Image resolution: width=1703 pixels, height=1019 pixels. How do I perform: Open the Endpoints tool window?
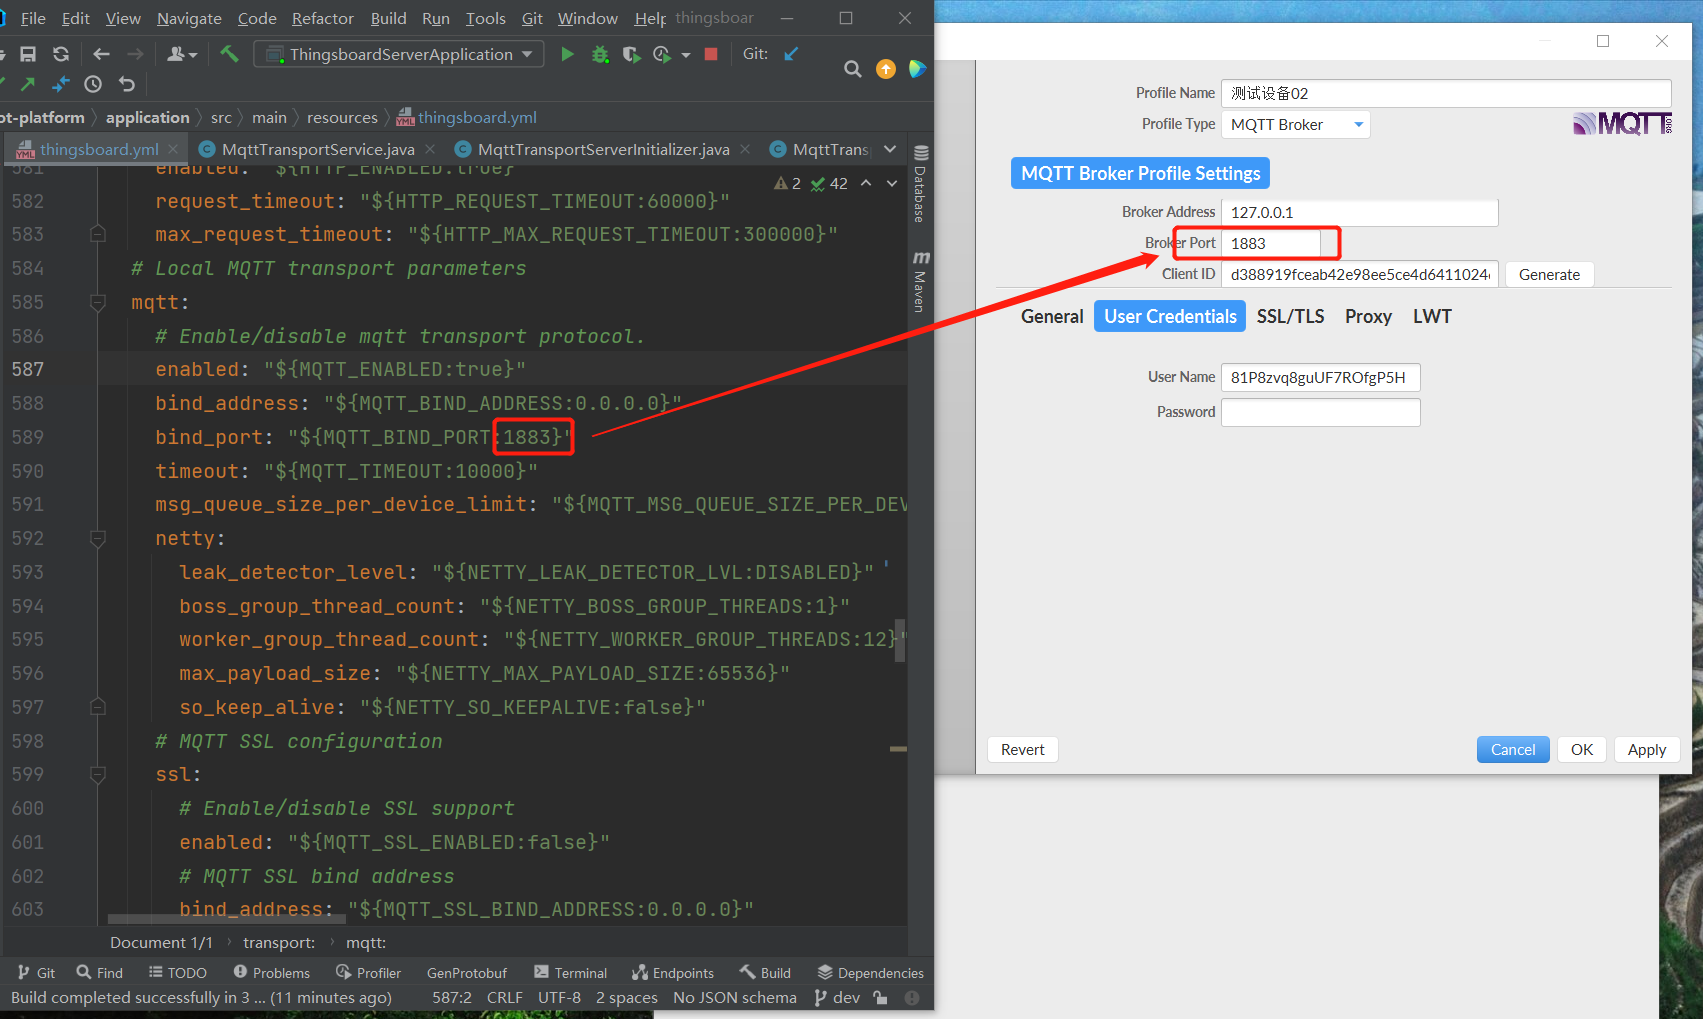click(x=673, y=972)
